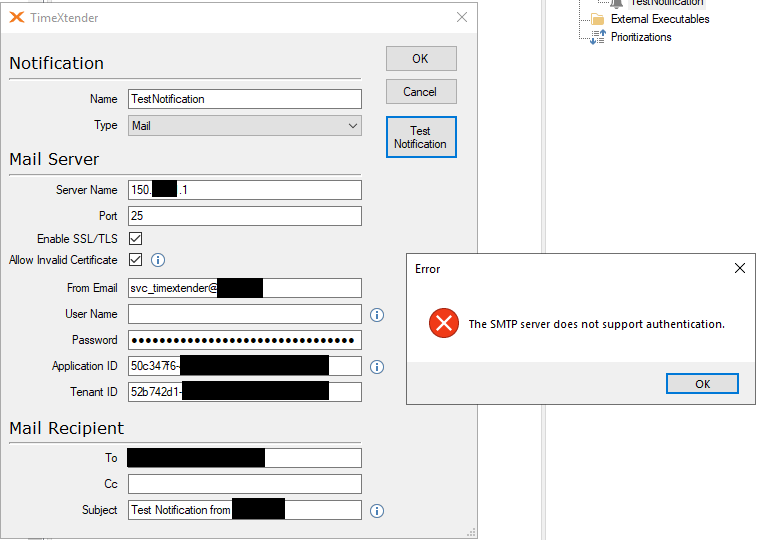The height and width of the screenshot is (540, 758).
Task: Click the External Executables folder icon
Action: click(598, 19)
